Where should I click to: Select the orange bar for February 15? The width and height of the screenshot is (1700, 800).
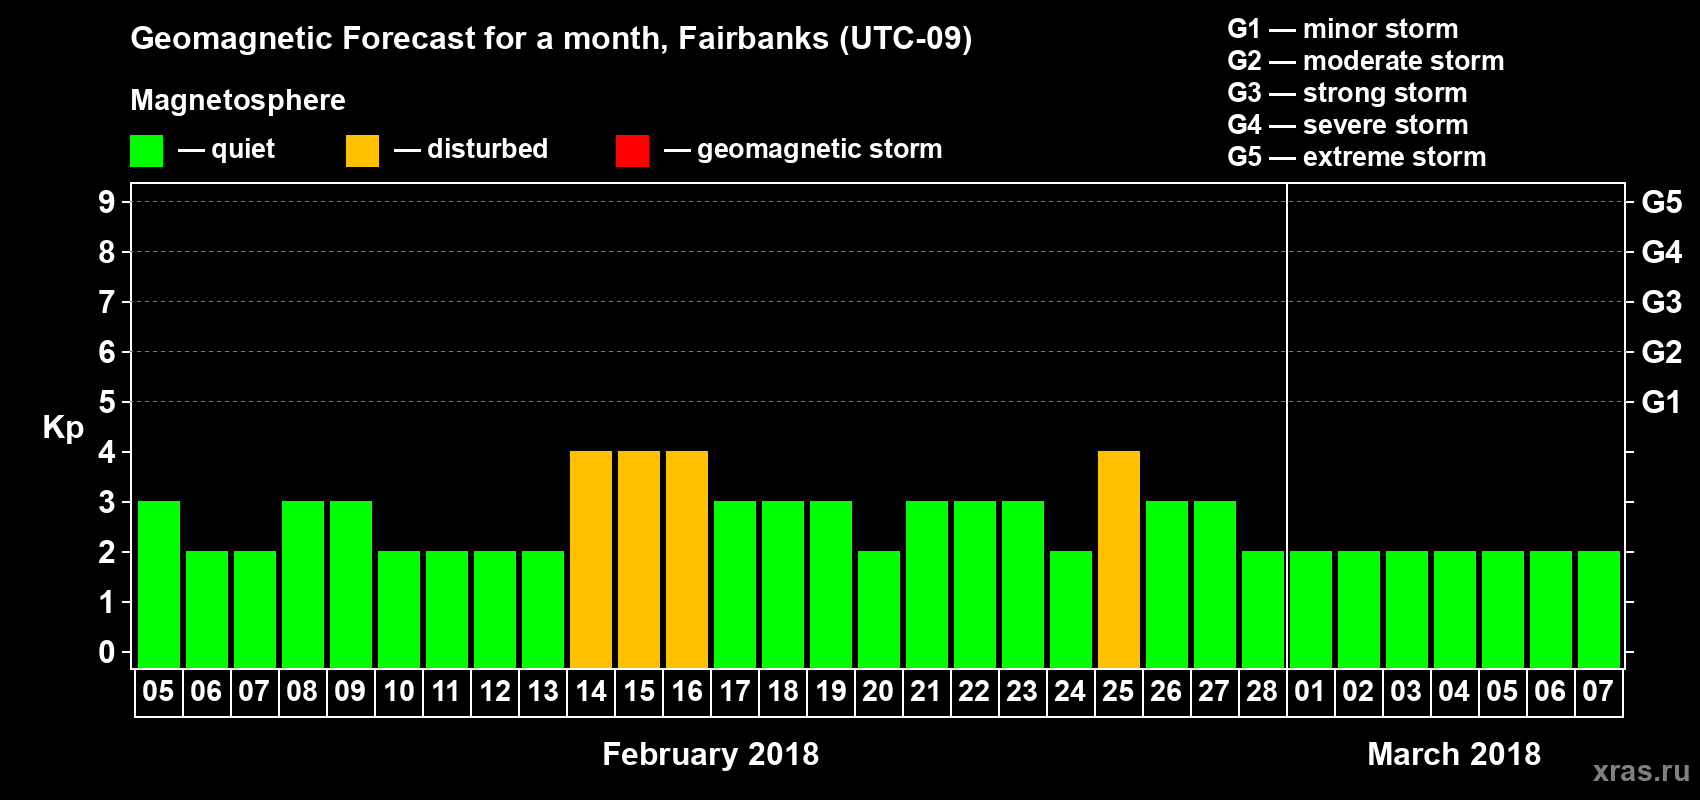point(639,559)
